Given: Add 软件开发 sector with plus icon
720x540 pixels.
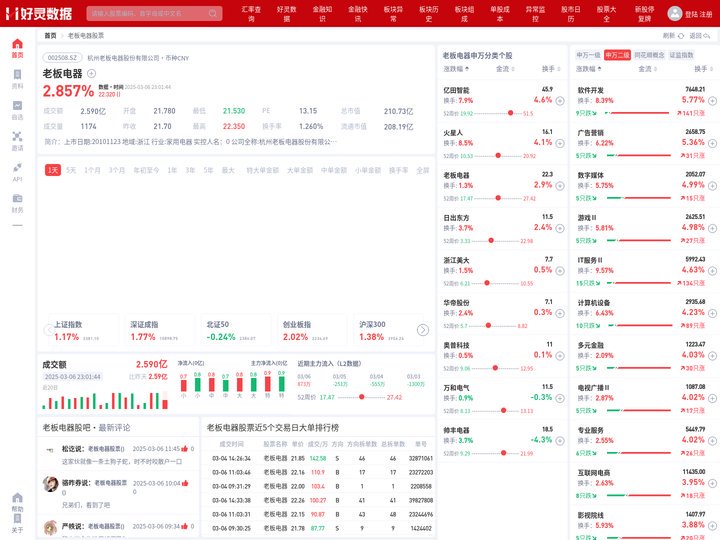Looking at the screenshot, I should coord(712,101).
